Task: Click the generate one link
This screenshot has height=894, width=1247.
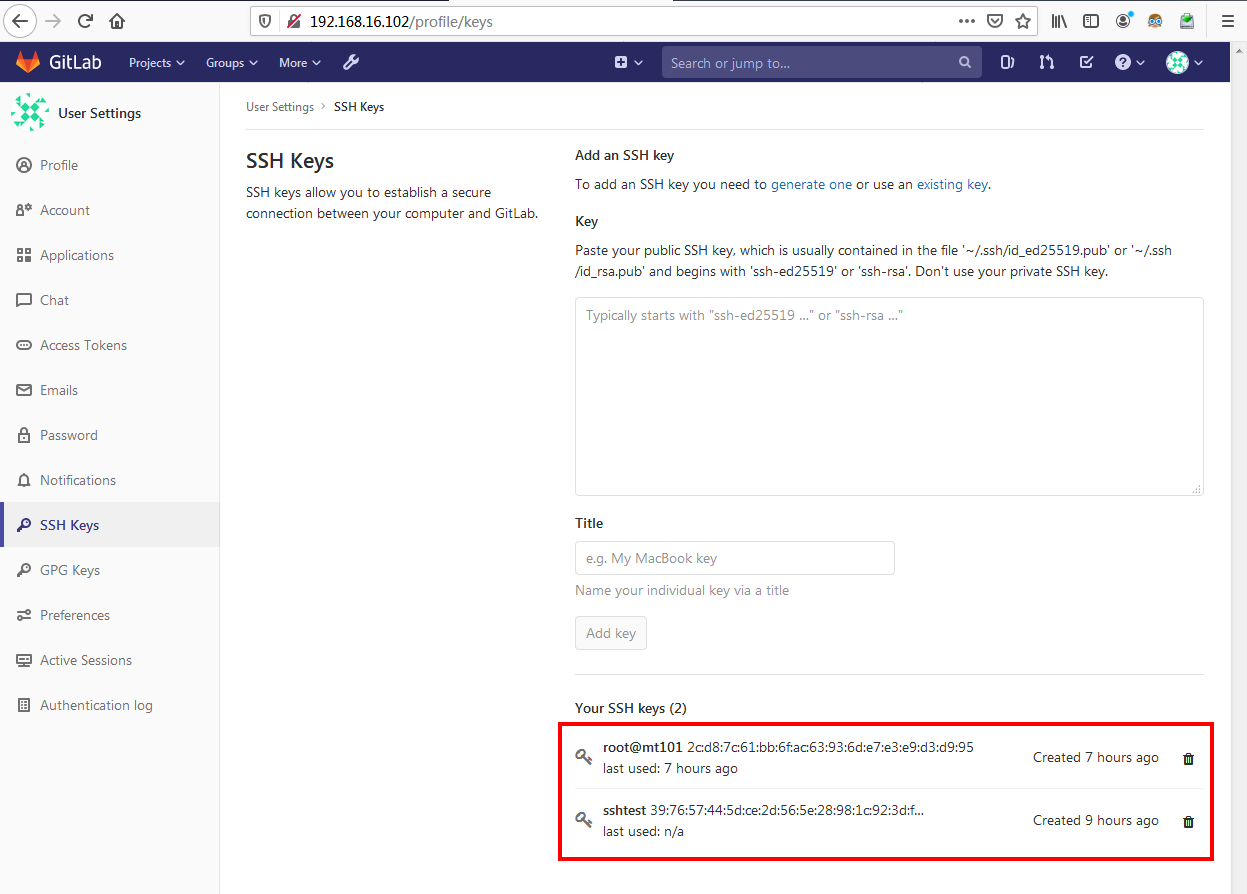Action: pyautogui.click(x=811, y=184)
